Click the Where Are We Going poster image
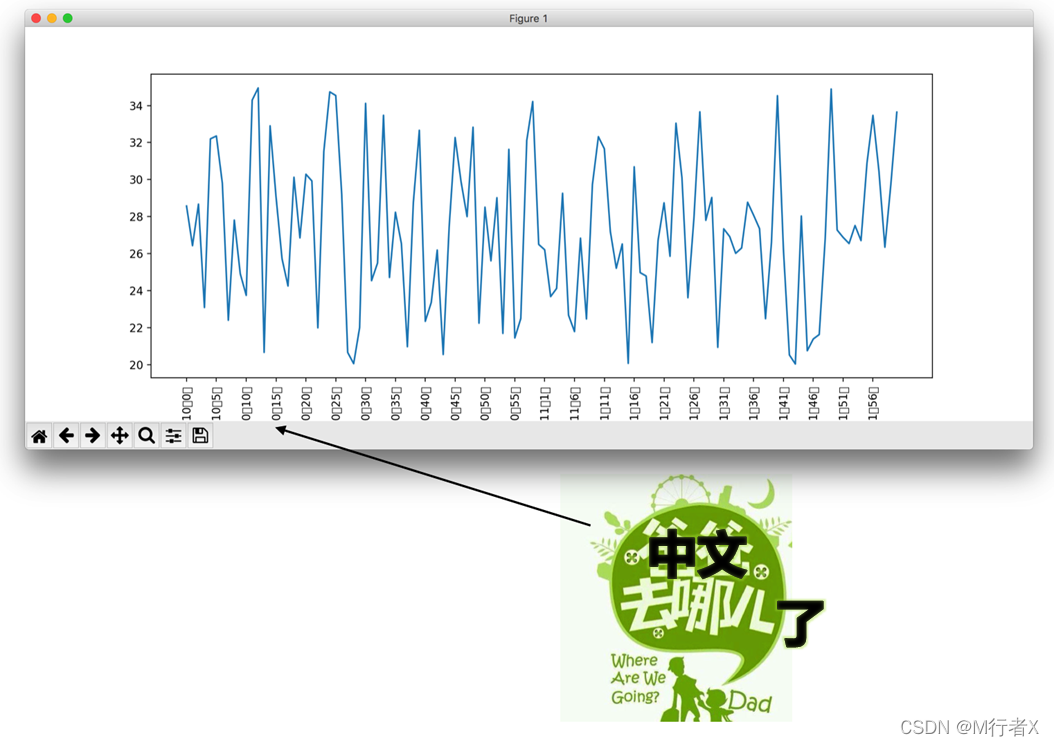1054x746 pixels. 676,597
